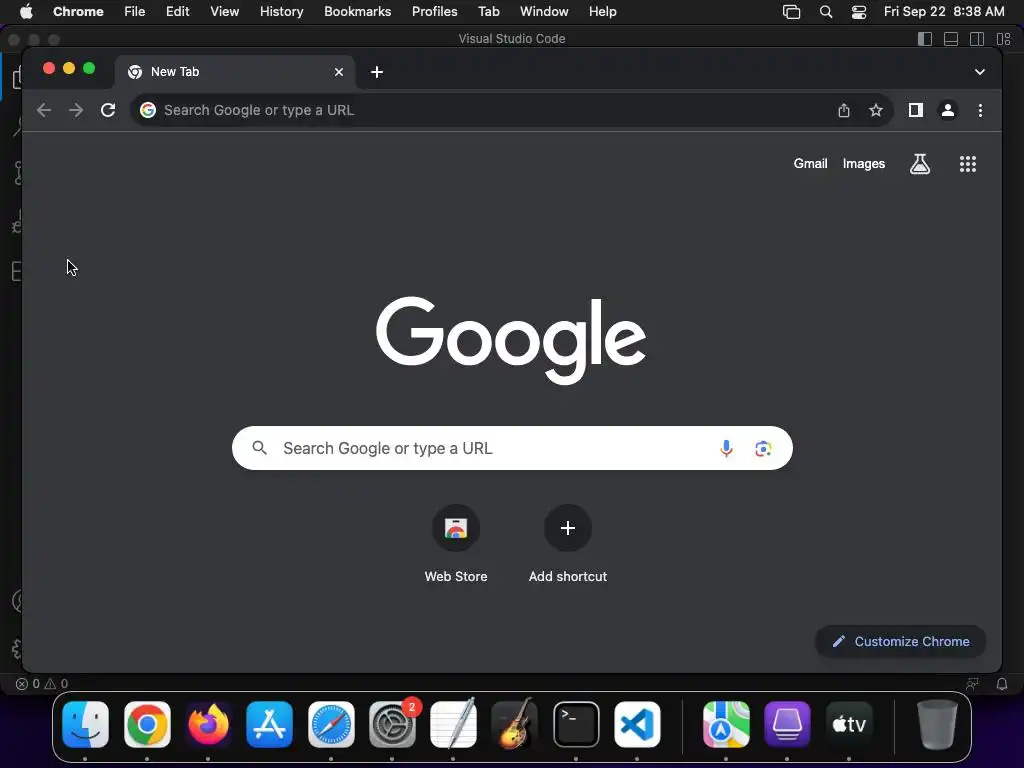Reload the page in Chrome
The image size is (1024, 768).
108,110
